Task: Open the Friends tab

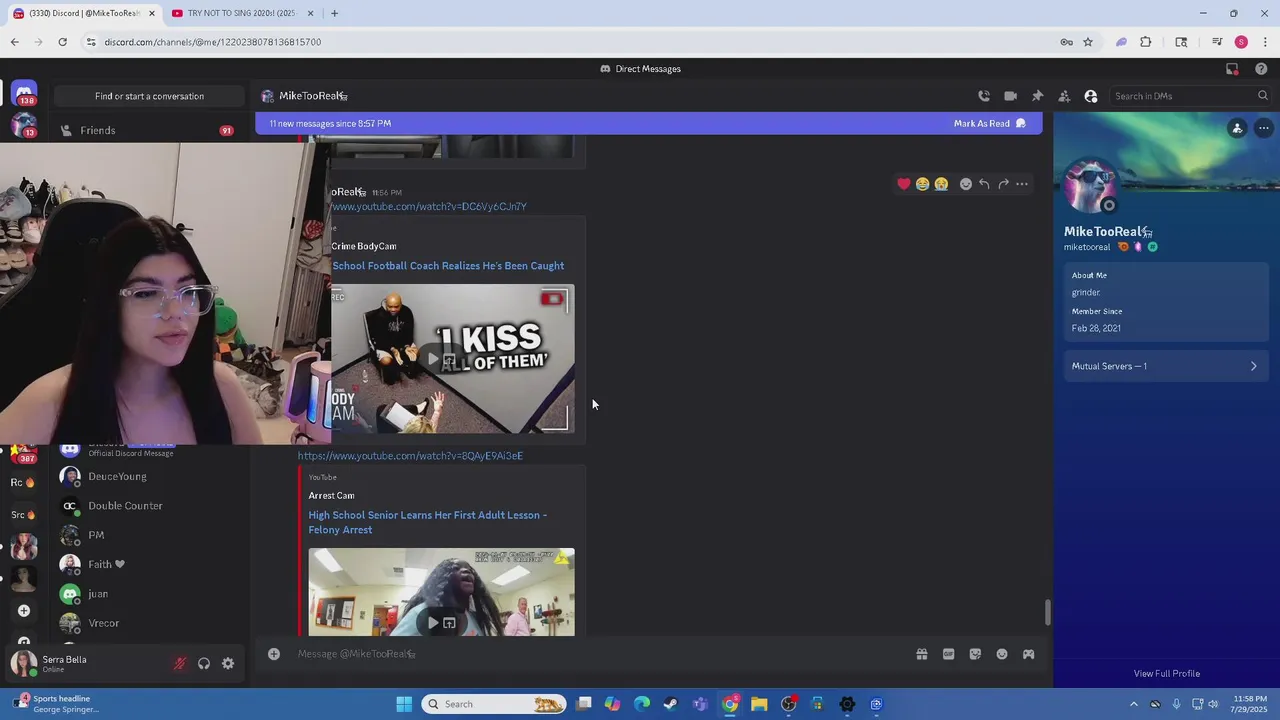Action: click(x=148, y=130)
